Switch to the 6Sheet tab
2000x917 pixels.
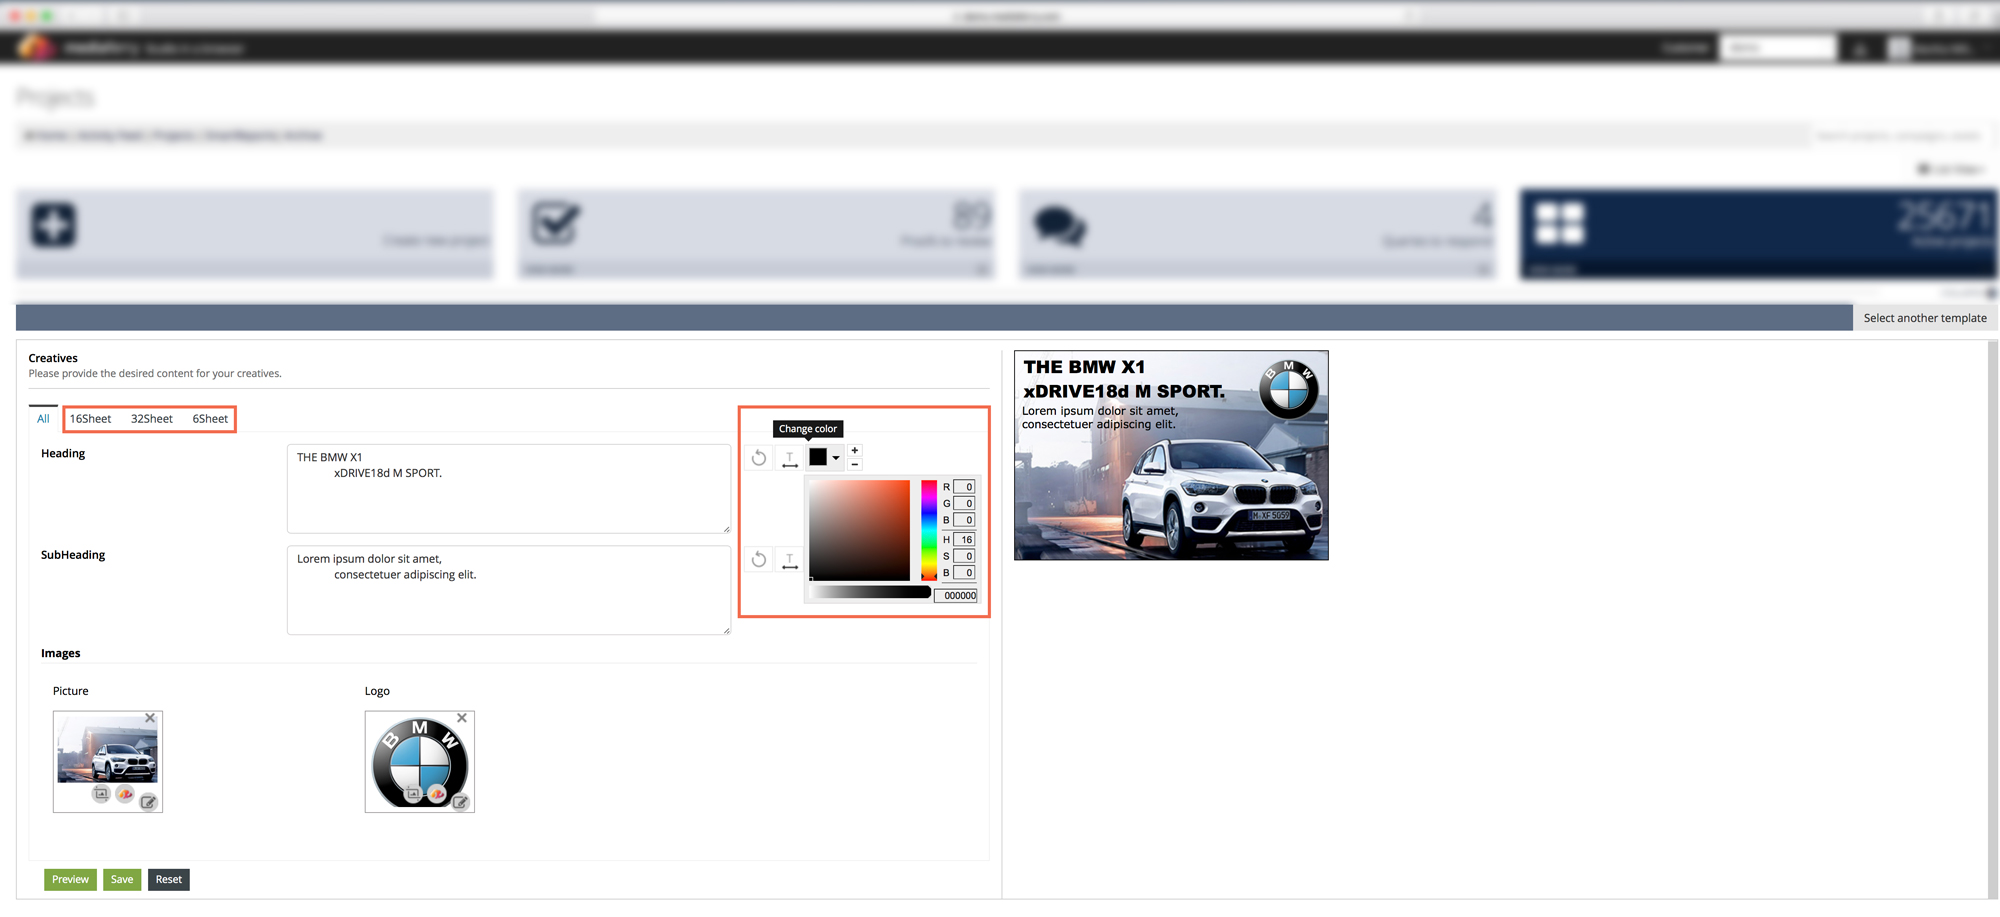click(210, 419)
